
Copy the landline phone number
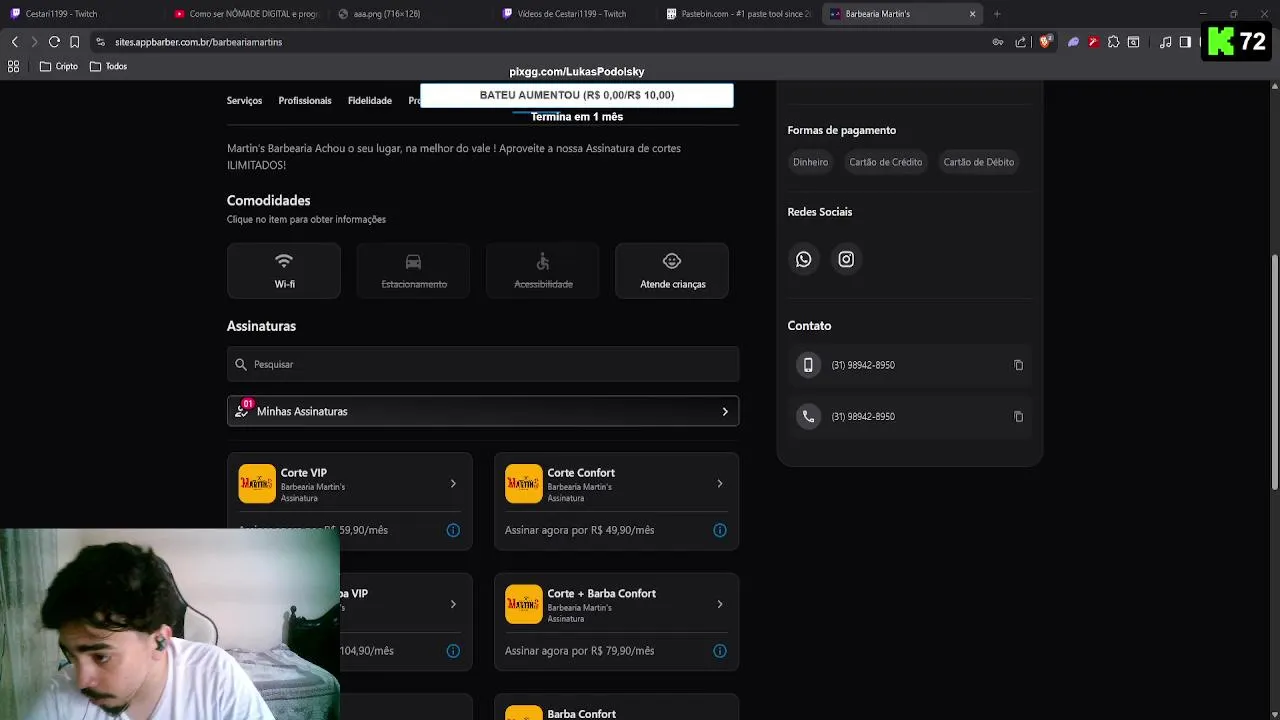(1018, 416)
